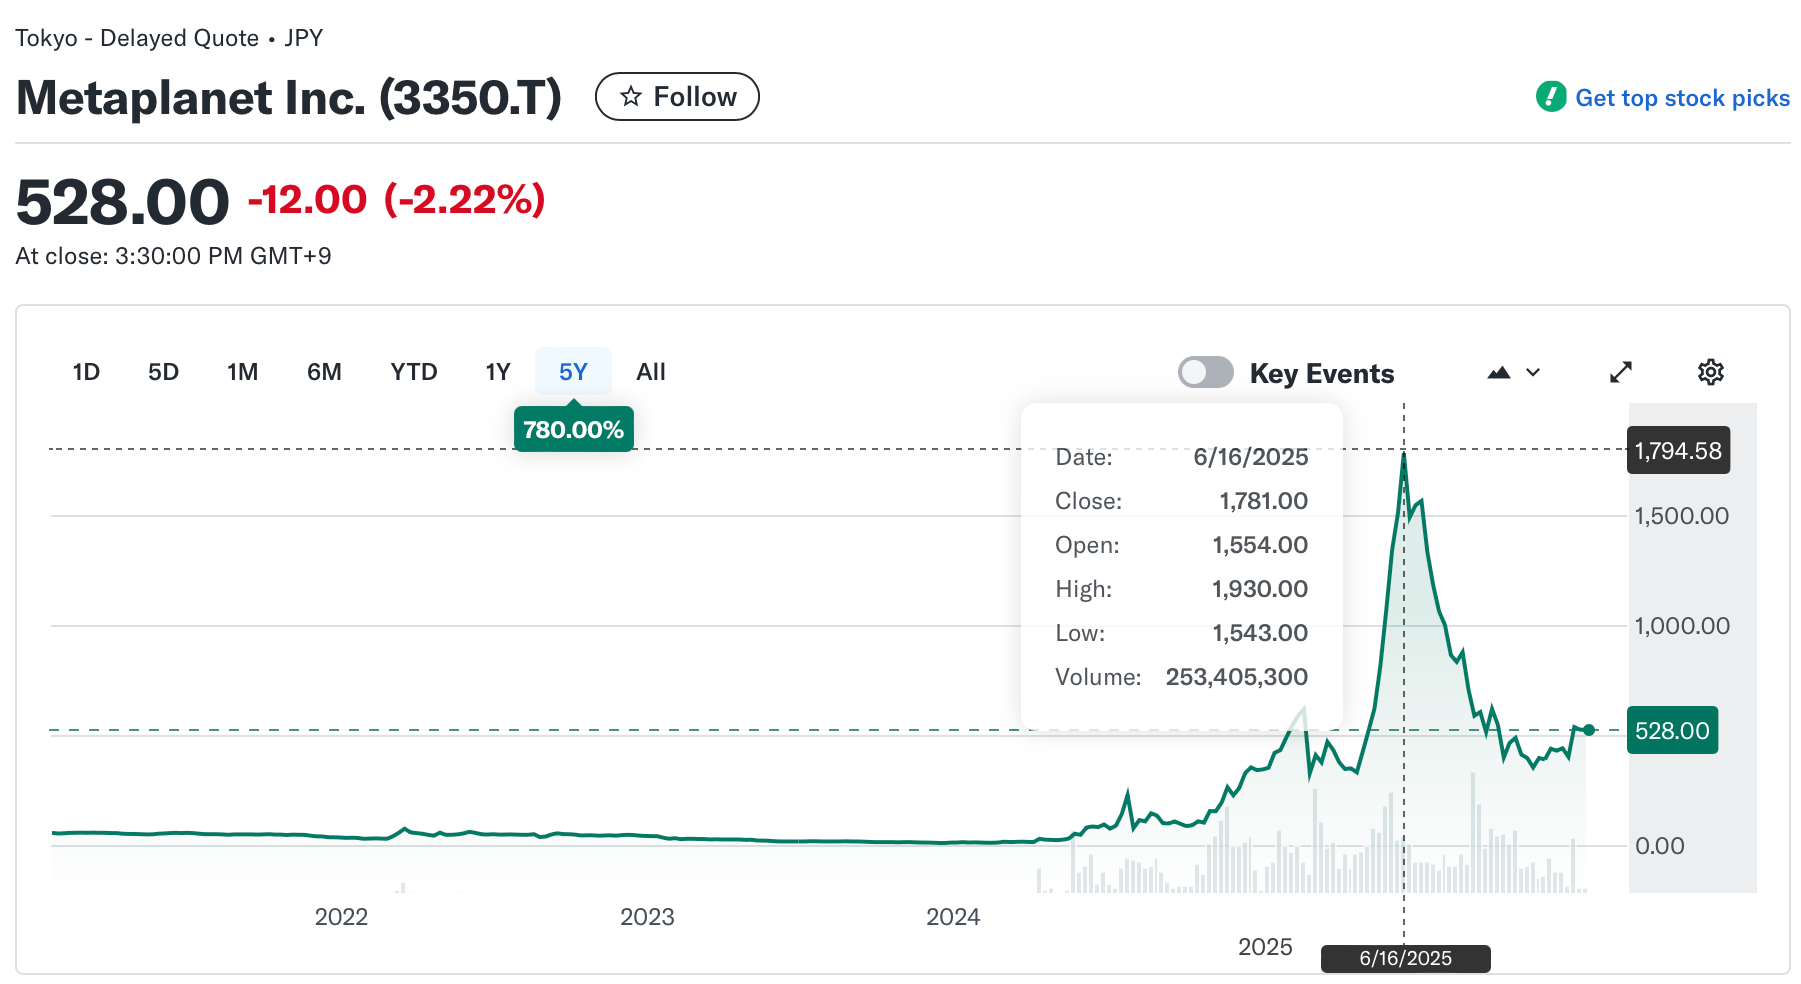Click the green badge beside Get top stock picks

click(x=1550, y=97)
